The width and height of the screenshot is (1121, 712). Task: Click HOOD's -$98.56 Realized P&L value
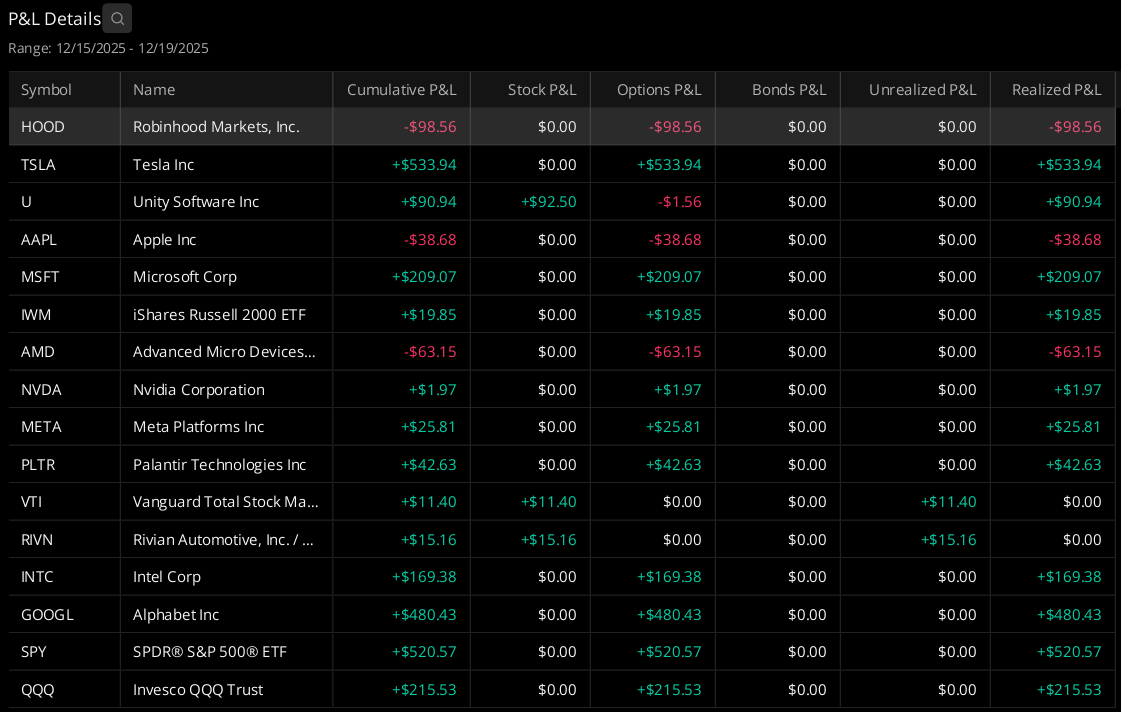pyautogui.click(x=1075, y=127)
